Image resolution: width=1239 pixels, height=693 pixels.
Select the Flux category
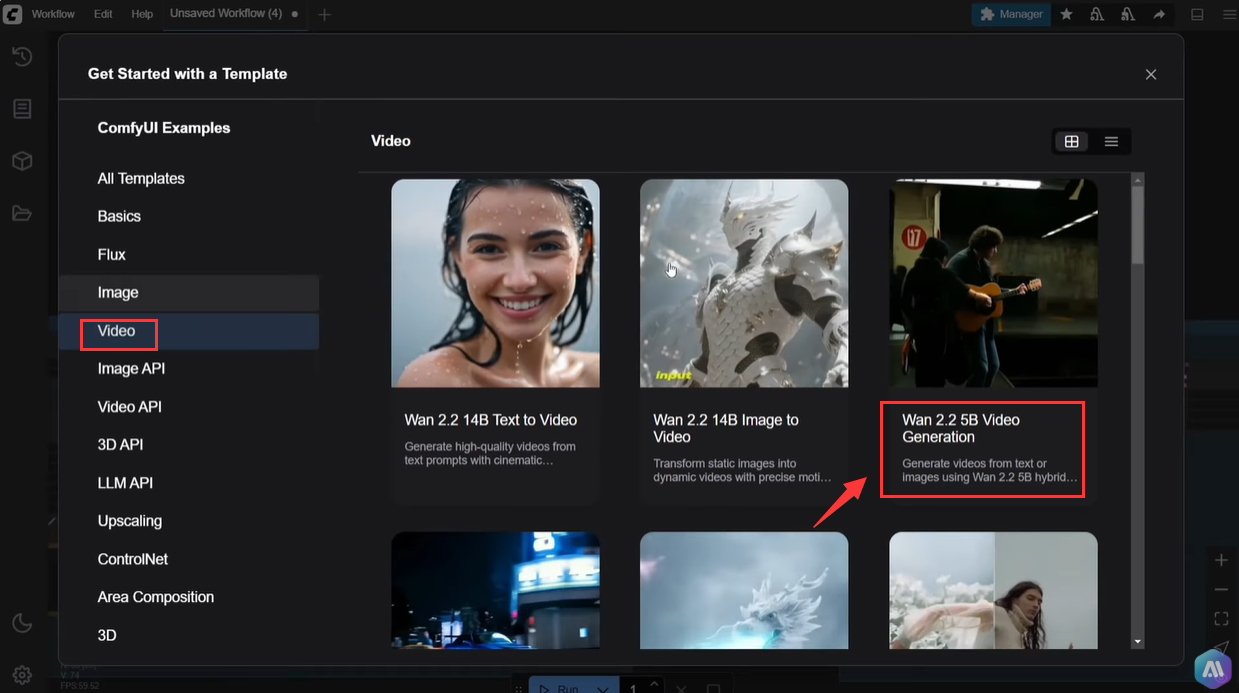pos(189,254)
